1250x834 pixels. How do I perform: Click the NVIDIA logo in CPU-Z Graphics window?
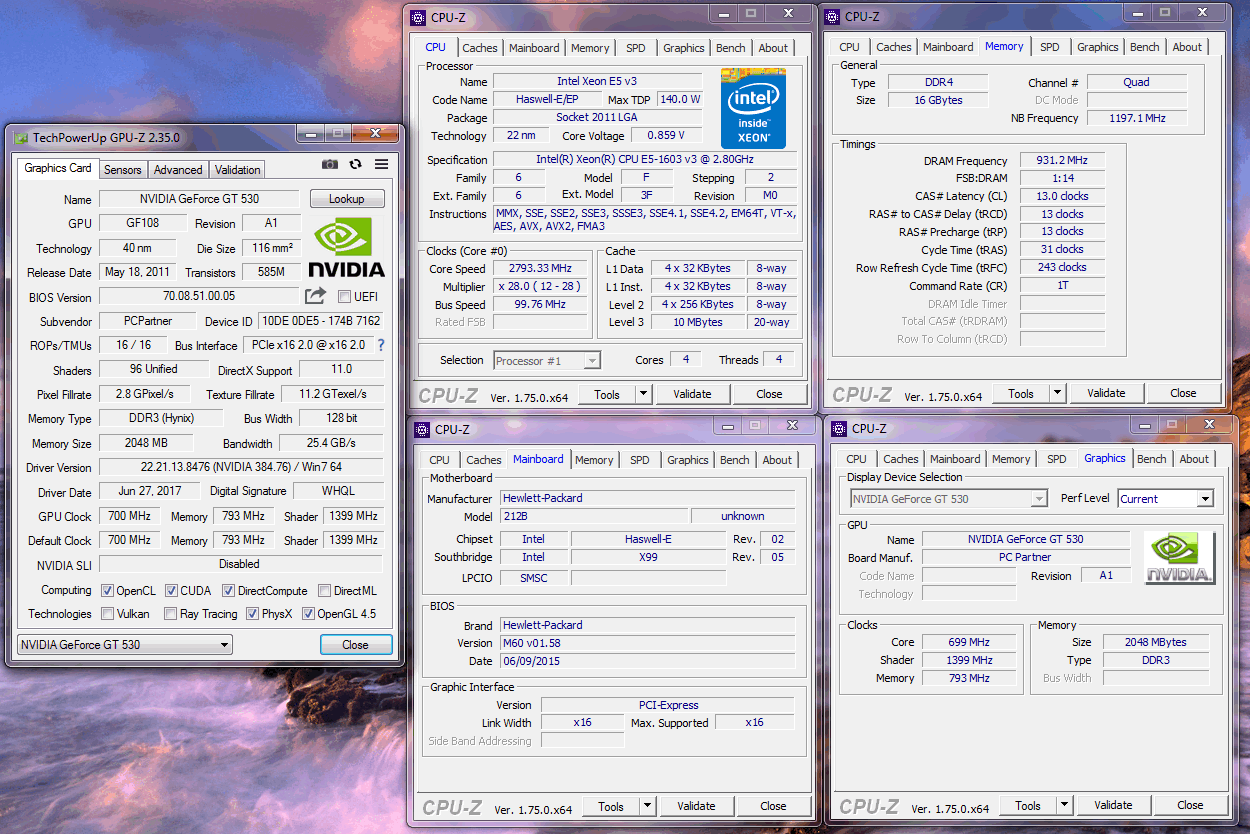[x=1180, y=558]
